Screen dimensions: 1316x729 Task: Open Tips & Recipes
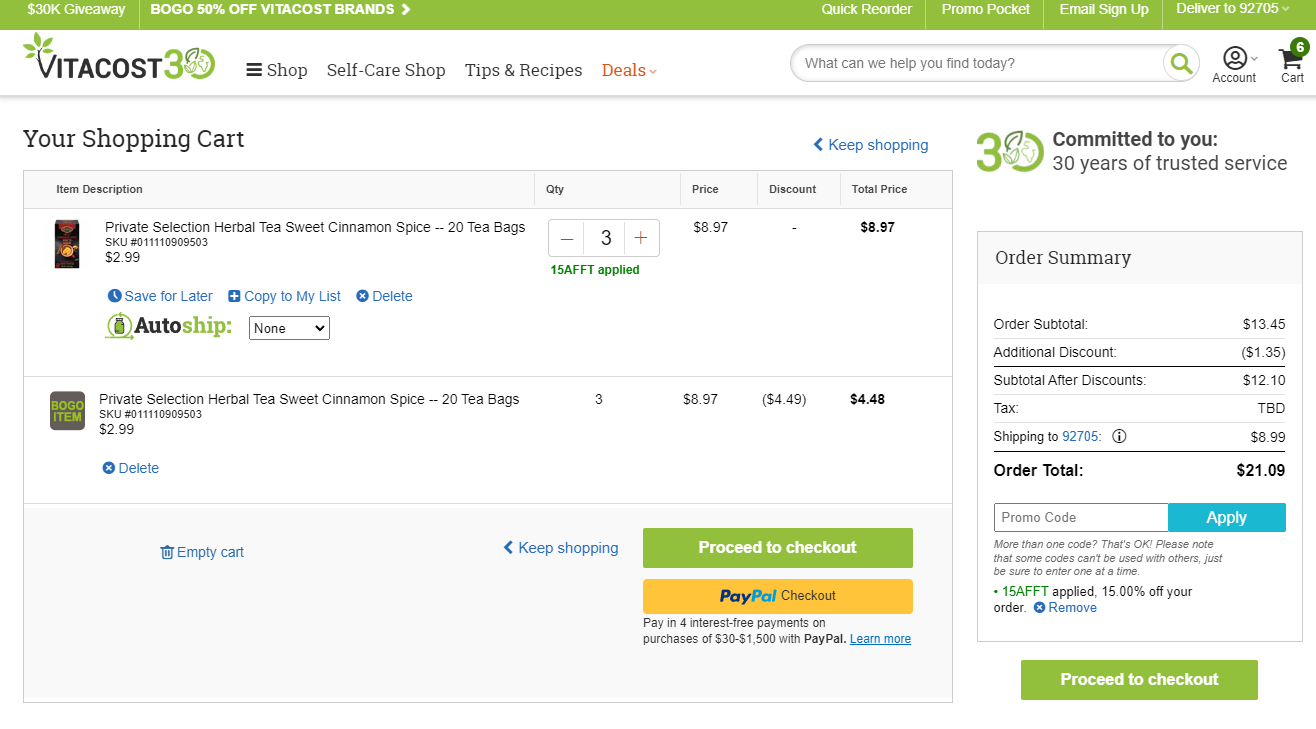pyautogui.click(x=523, y=70)
